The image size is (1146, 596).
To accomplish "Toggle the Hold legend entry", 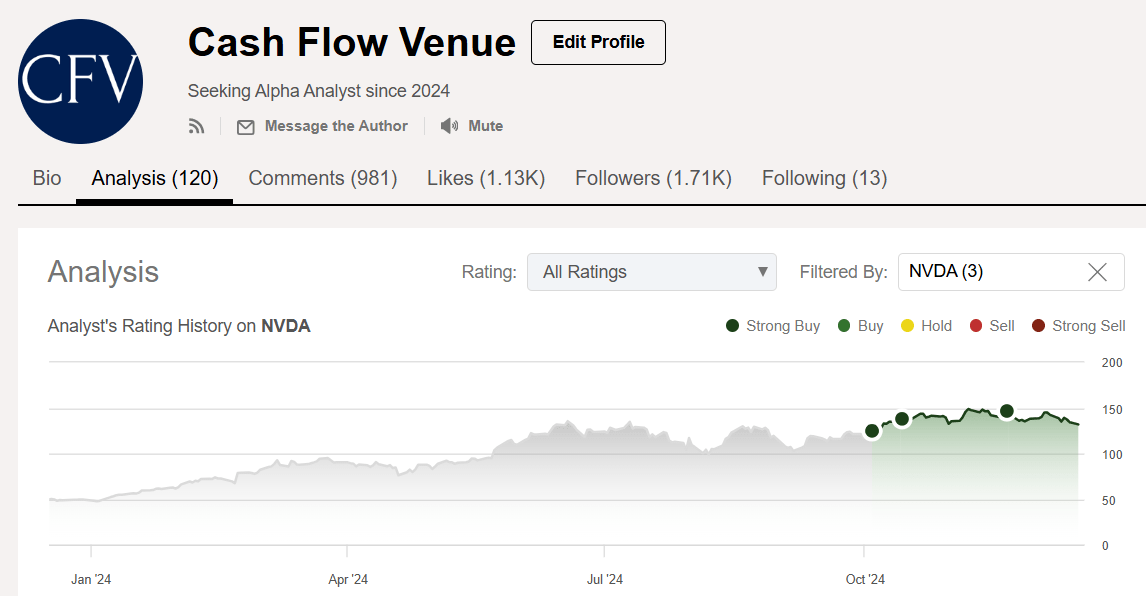I will point(926,326).
